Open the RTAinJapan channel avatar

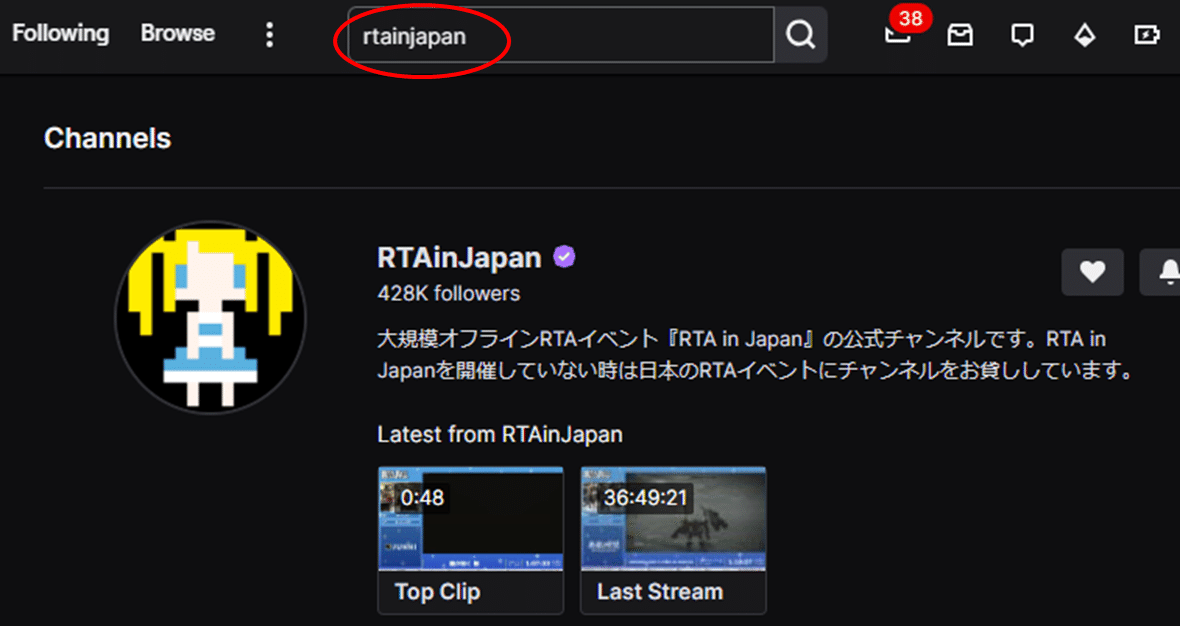tap(211, 317)
